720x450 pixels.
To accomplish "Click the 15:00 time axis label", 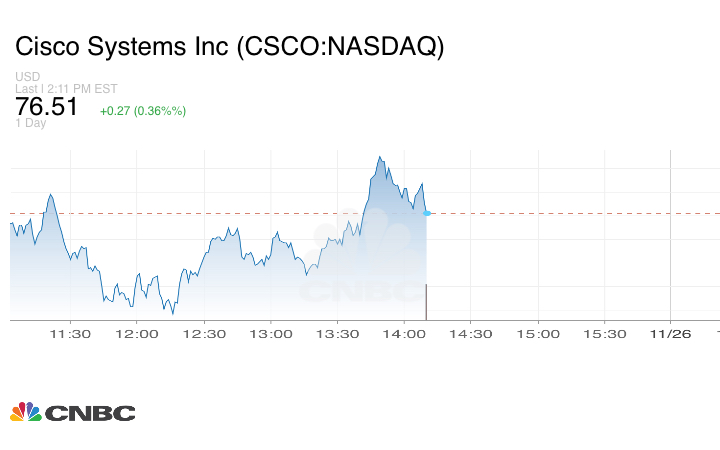I will tap(537, 334).
